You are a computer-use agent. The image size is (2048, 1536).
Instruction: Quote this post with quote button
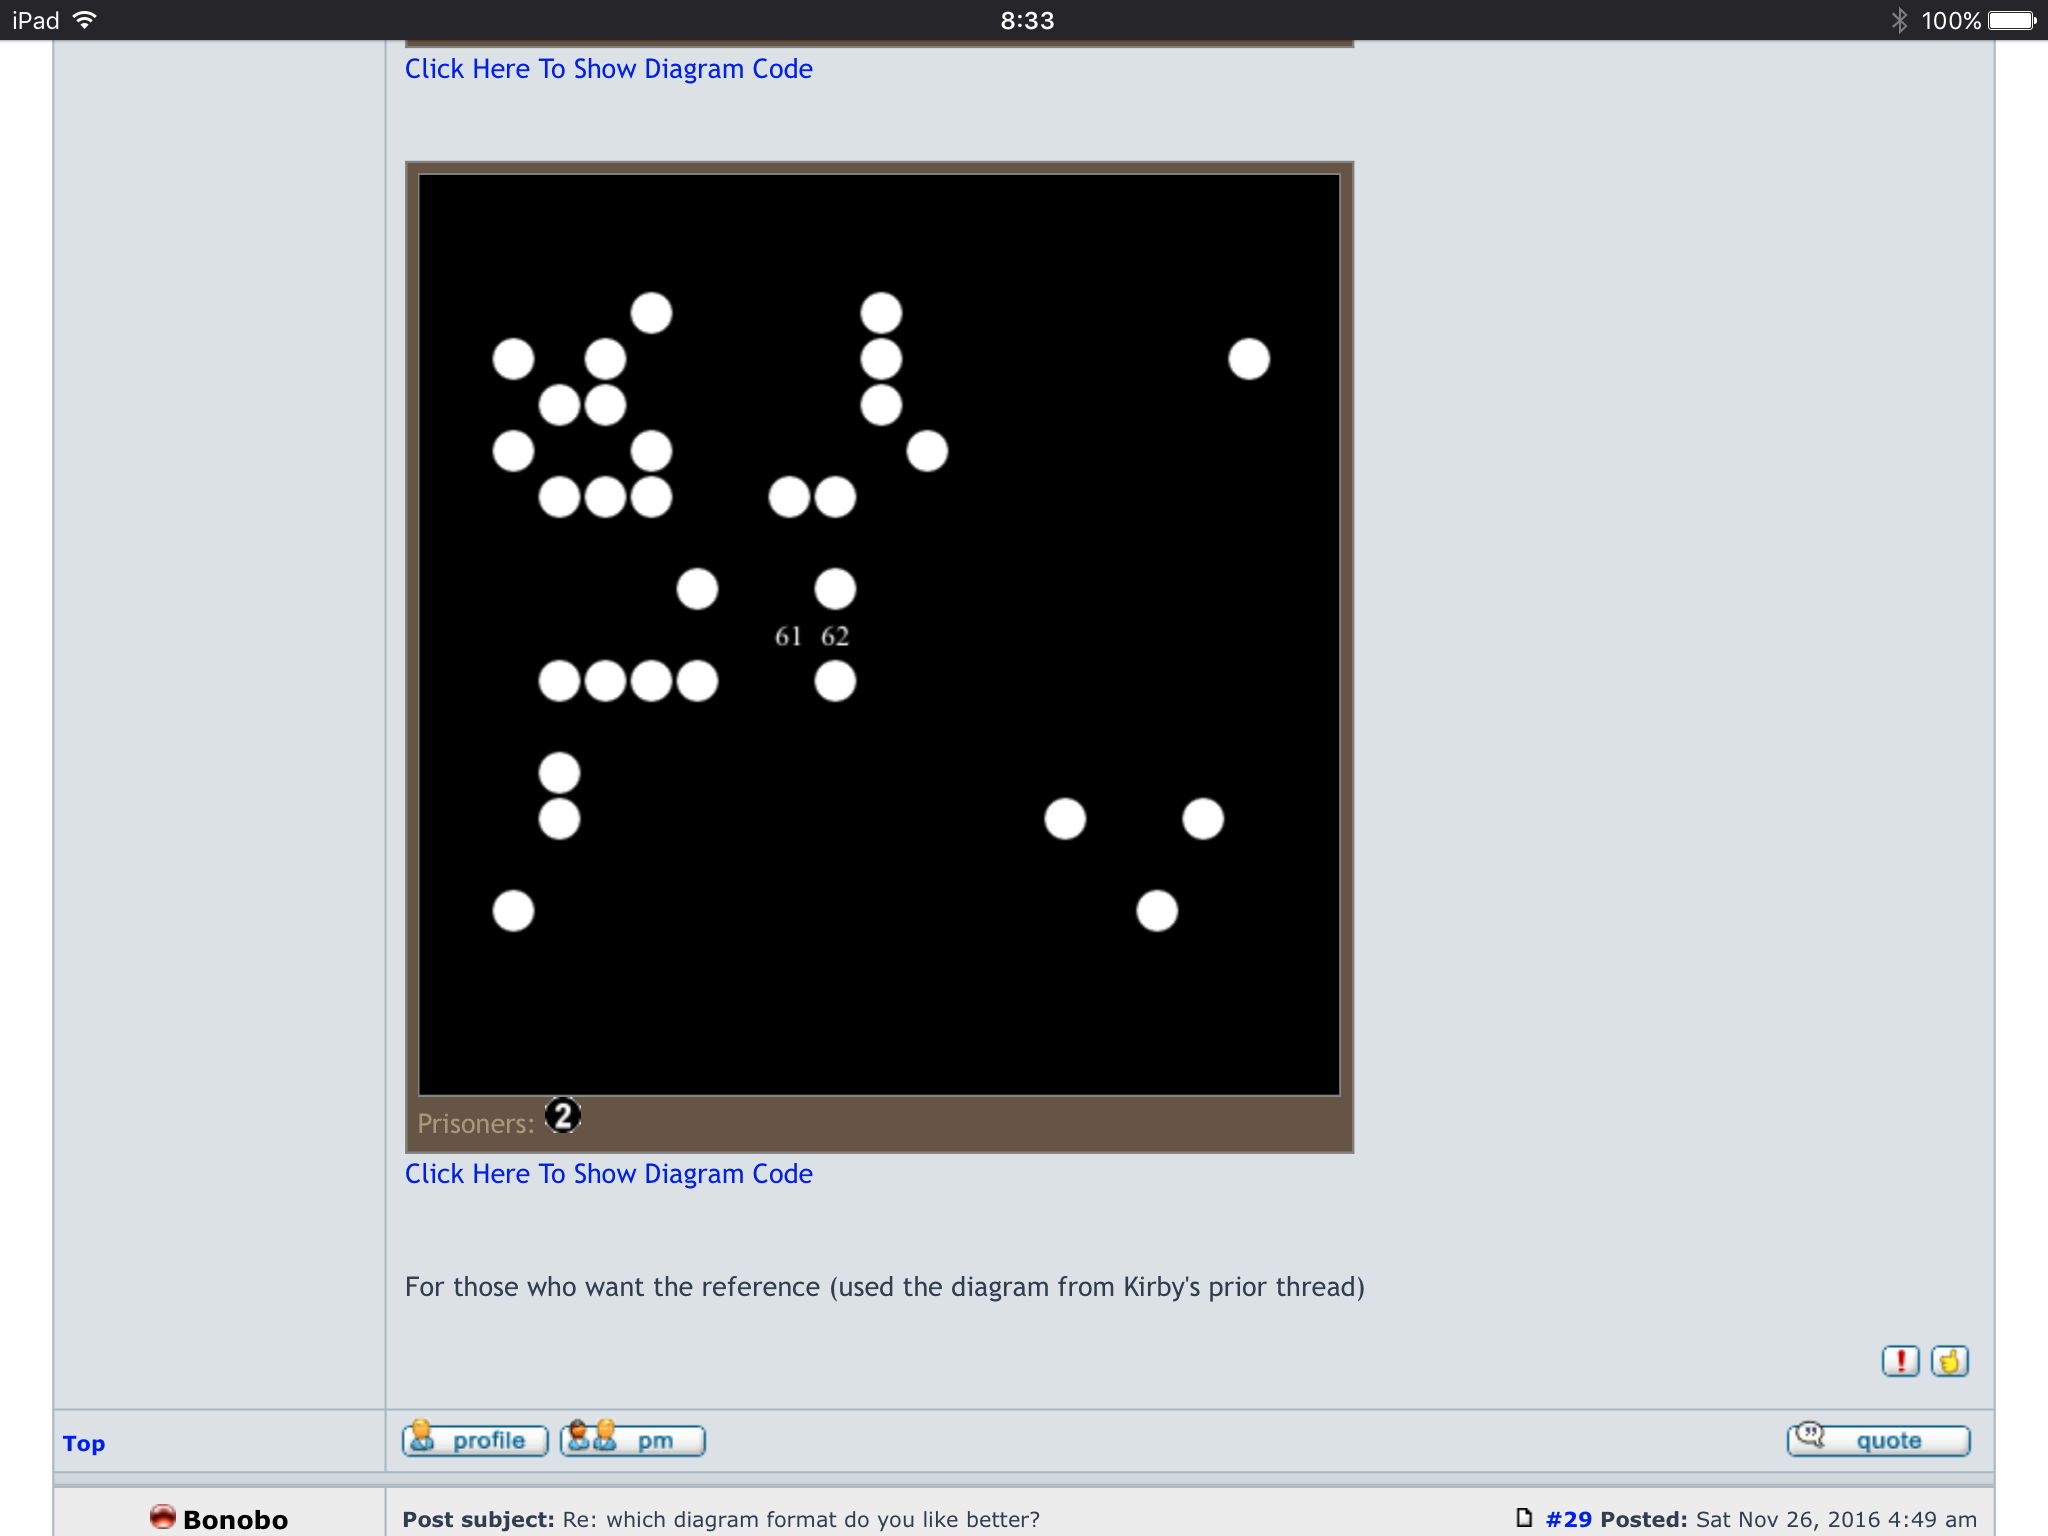1878,1440
